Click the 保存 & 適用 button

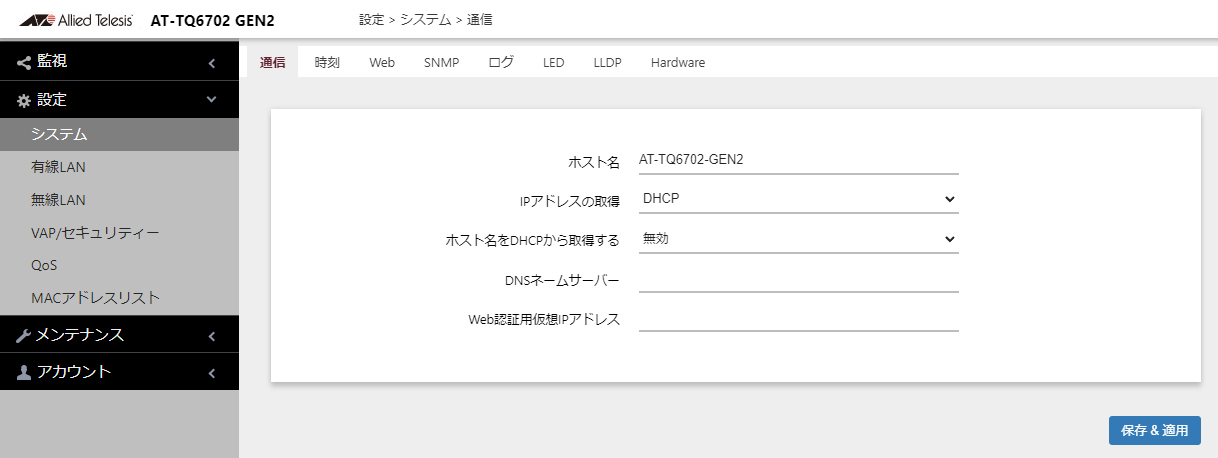pyautogui.click(x=1154, y=431)
